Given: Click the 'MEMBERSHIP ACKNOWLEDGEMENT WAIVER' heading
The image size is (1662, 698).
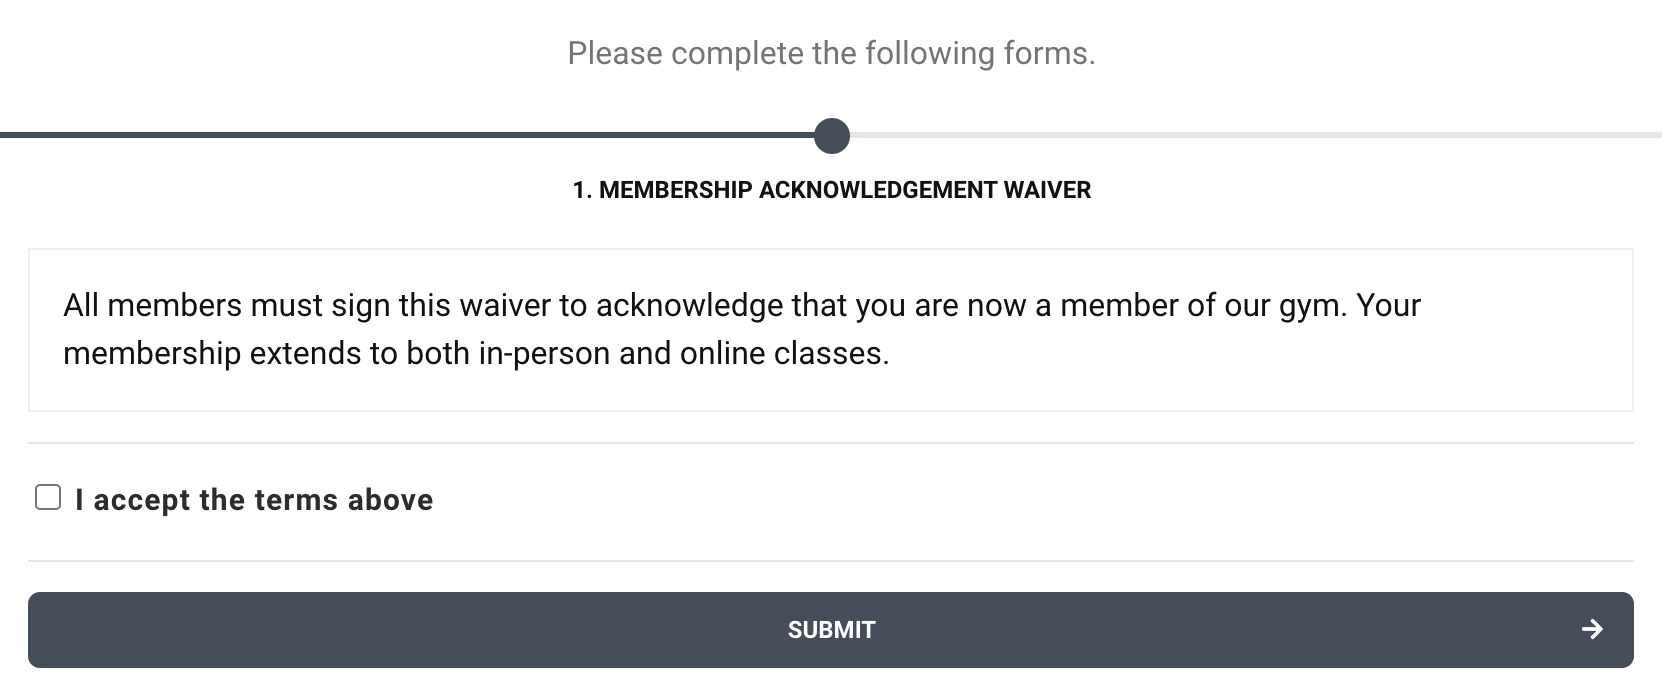Looking at the screenshot, I should click(x=831, y=190).
